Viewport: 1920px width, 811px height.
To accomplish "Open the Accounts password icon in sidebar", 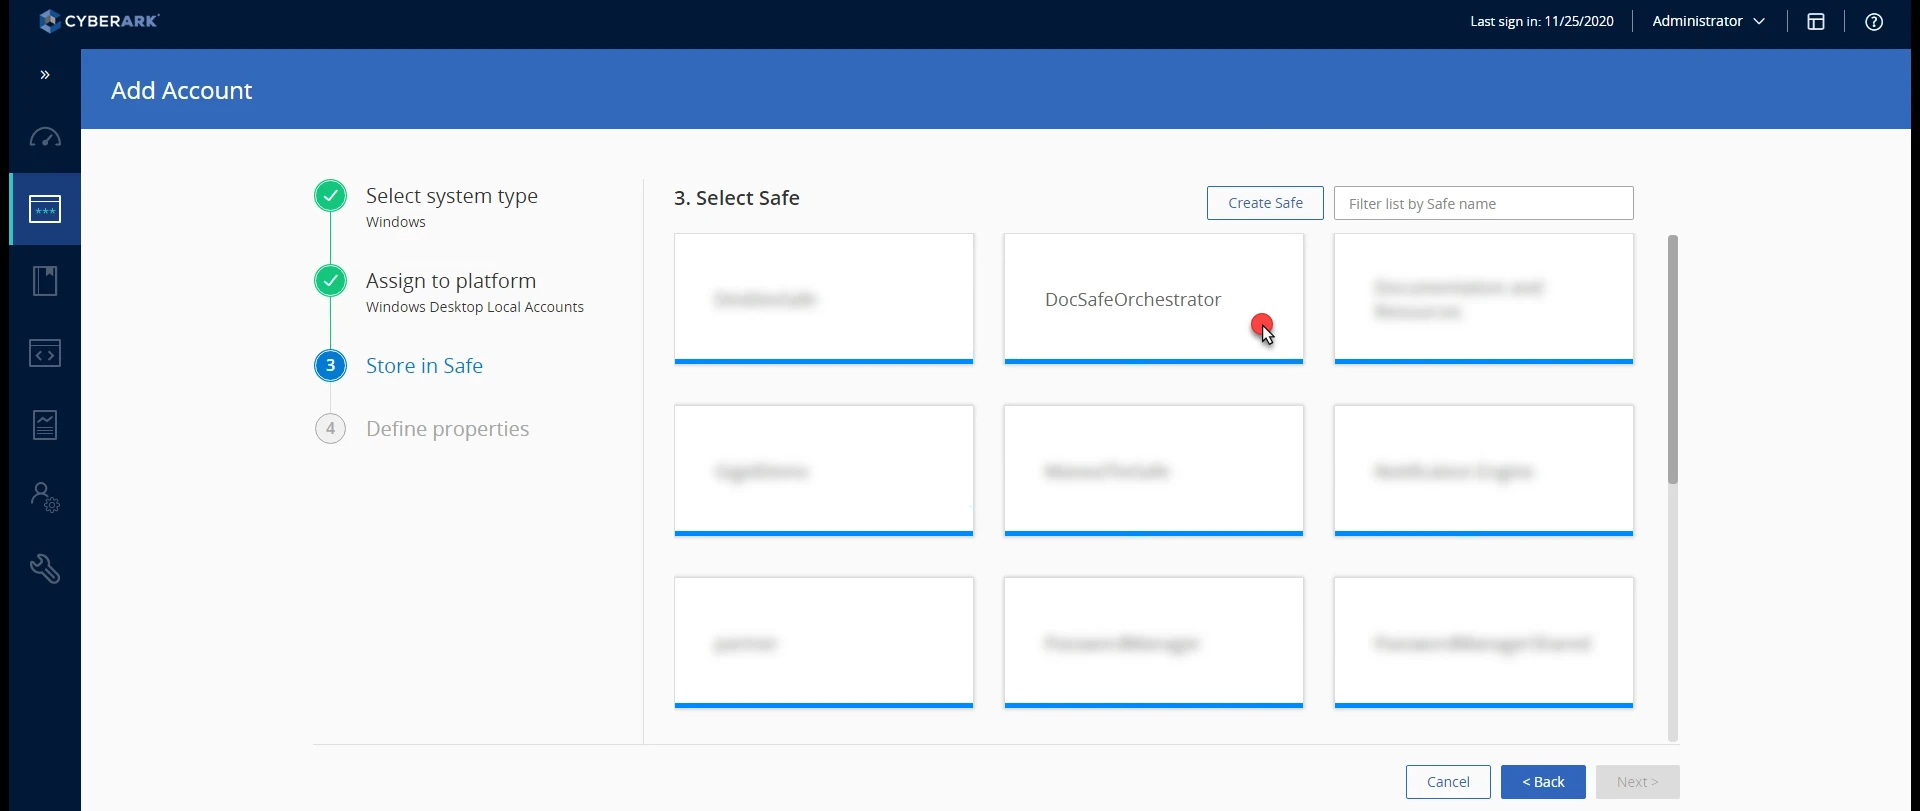I will click(45, 209).
